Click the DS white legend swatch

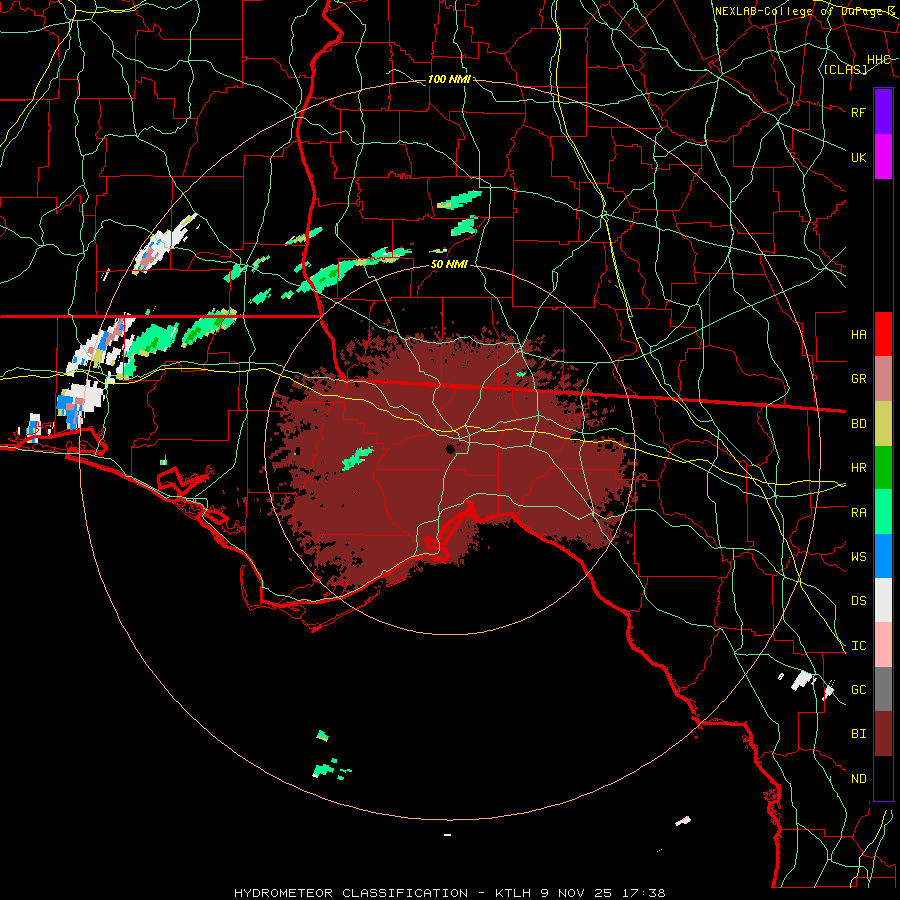pyautogui.click(x=883, y=600)
